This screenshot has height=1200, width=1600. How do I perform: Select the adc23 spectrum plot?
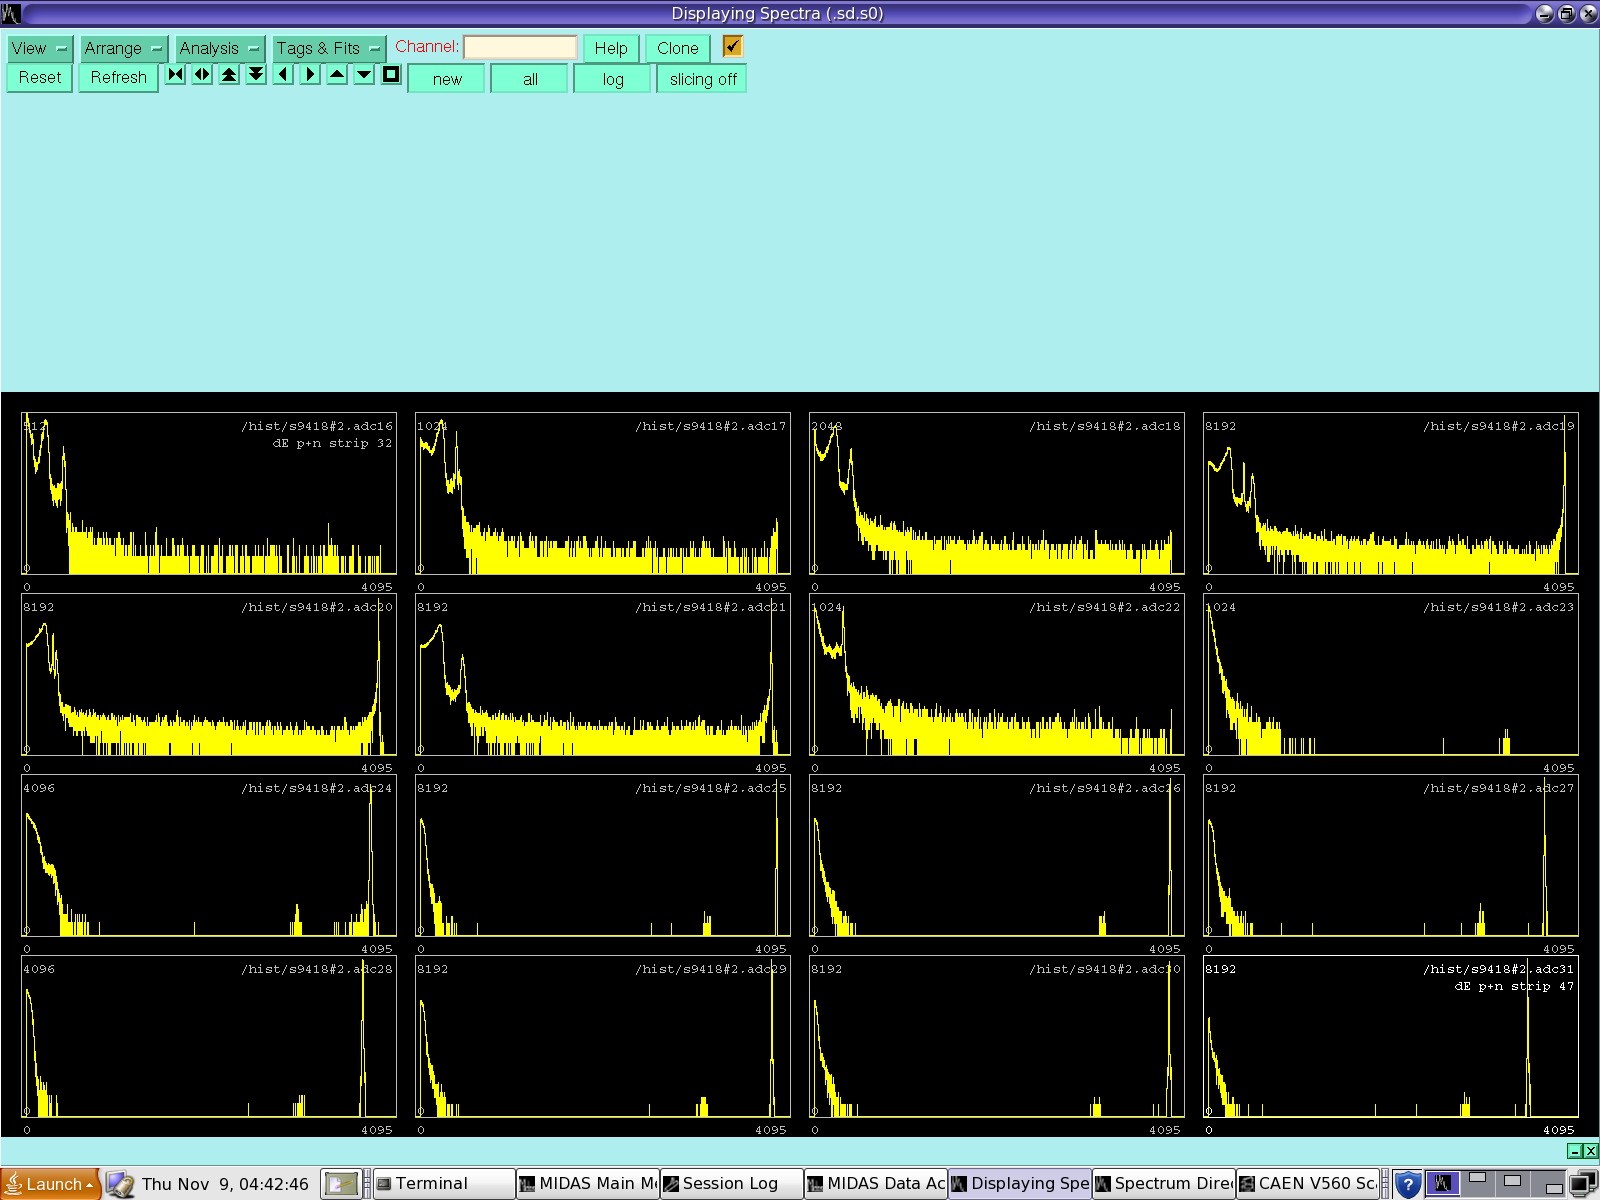[1390, 676]
